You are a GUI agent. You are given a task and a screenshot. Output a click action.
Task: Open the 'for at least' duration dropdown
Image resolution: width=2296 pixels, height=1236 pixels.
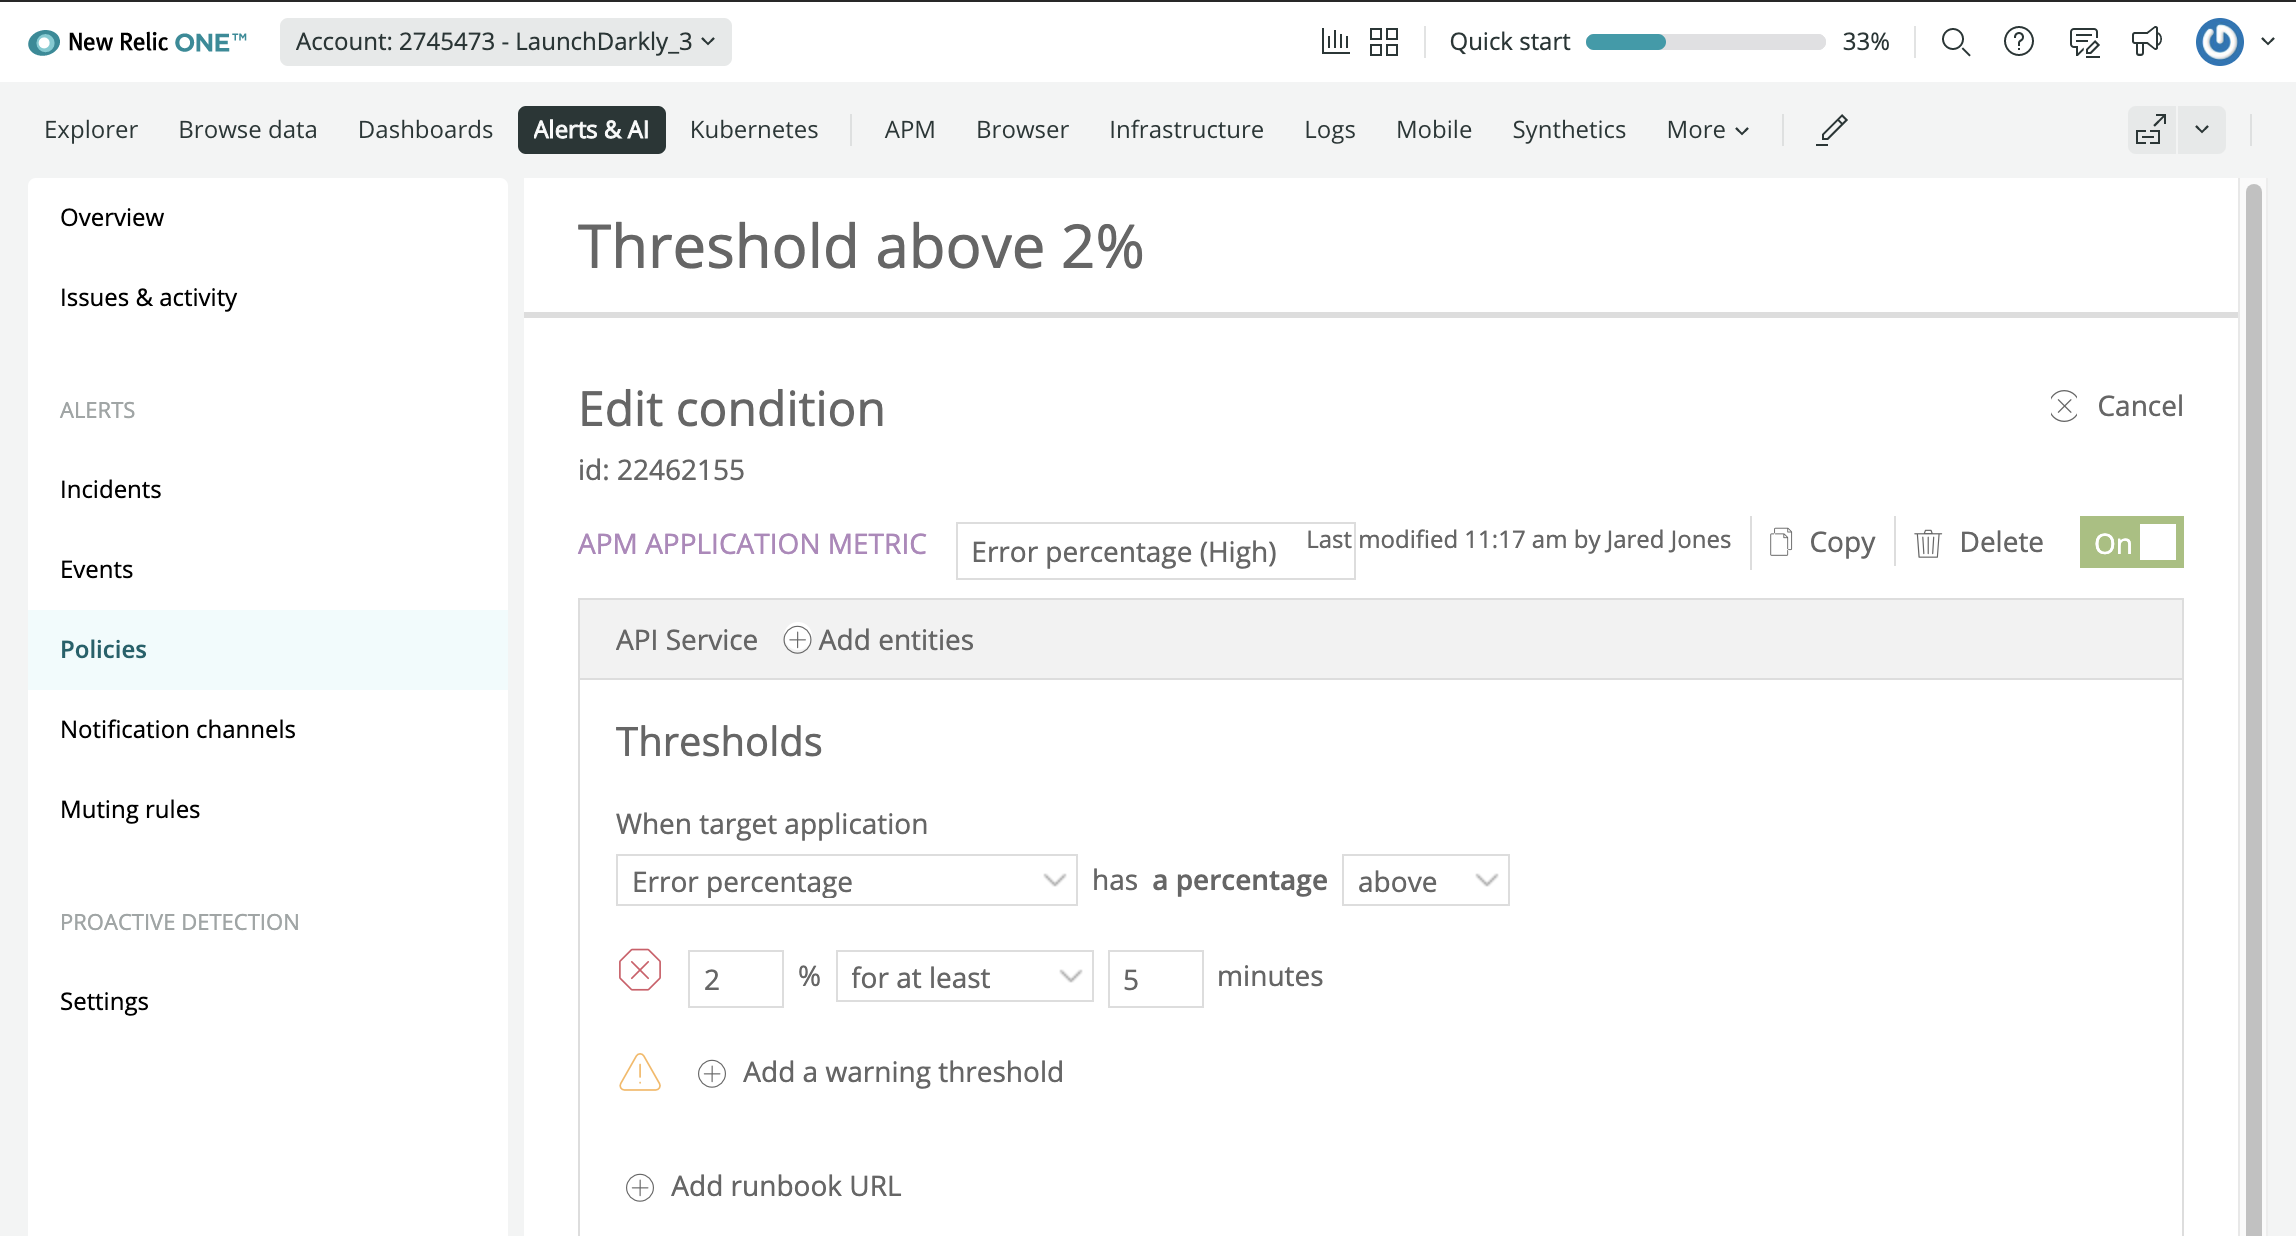(963, 977)
